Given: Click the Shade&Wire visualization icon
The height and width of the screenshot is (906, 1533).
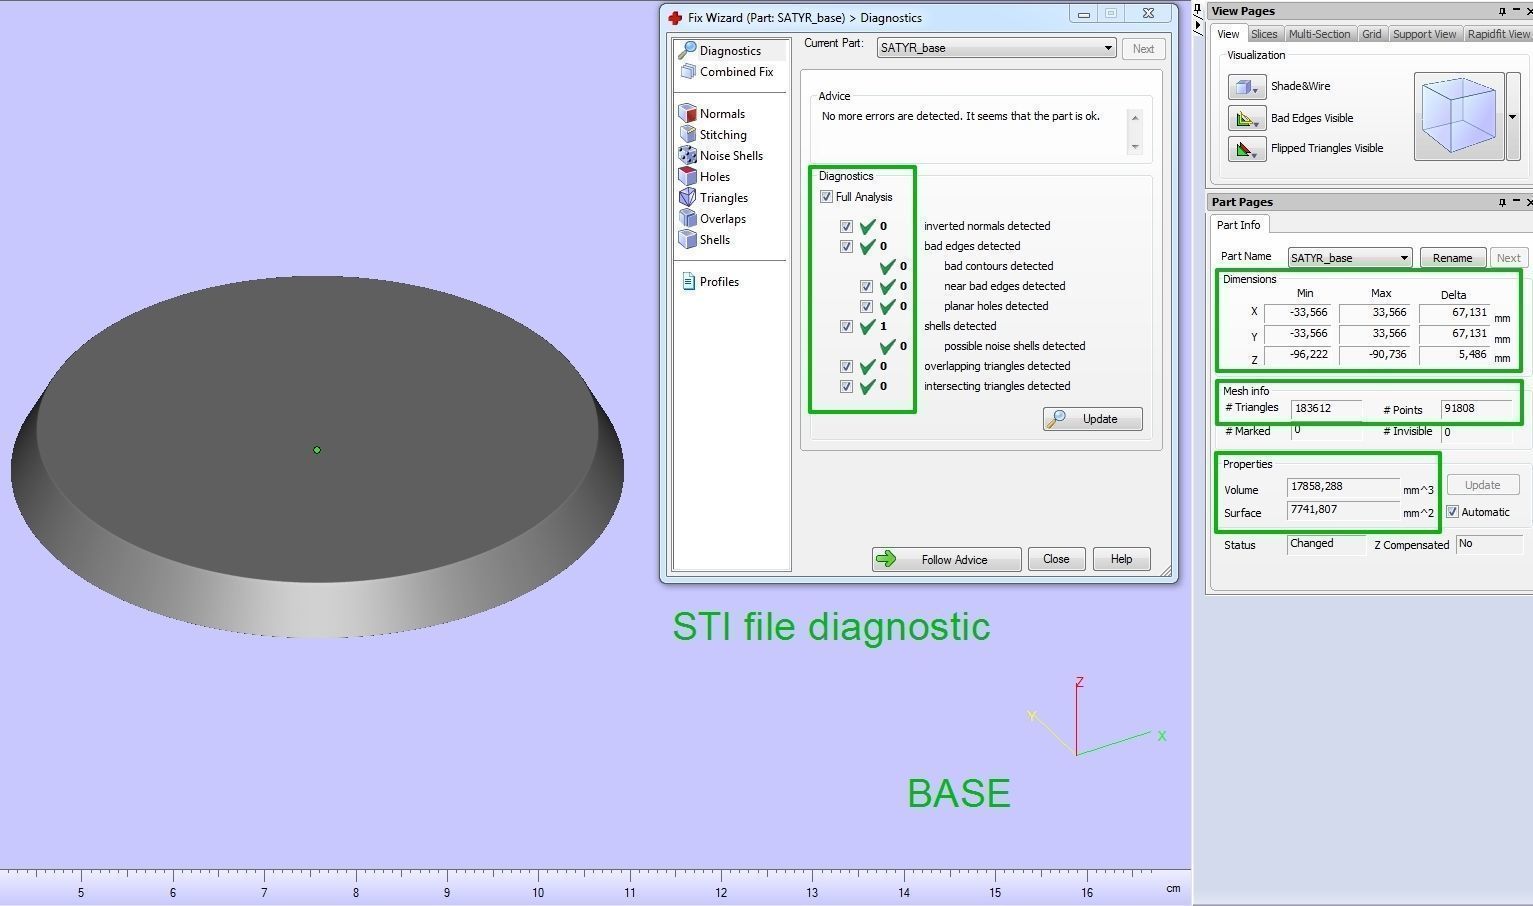Looking at the screenshot, I should point(1247,87).
